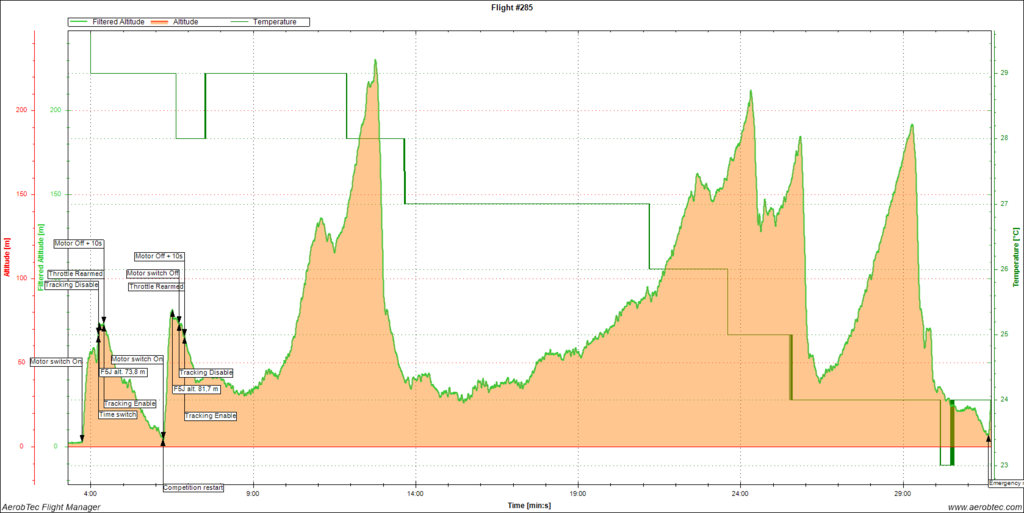Select the Competition restart marker label

pos(193,488)
